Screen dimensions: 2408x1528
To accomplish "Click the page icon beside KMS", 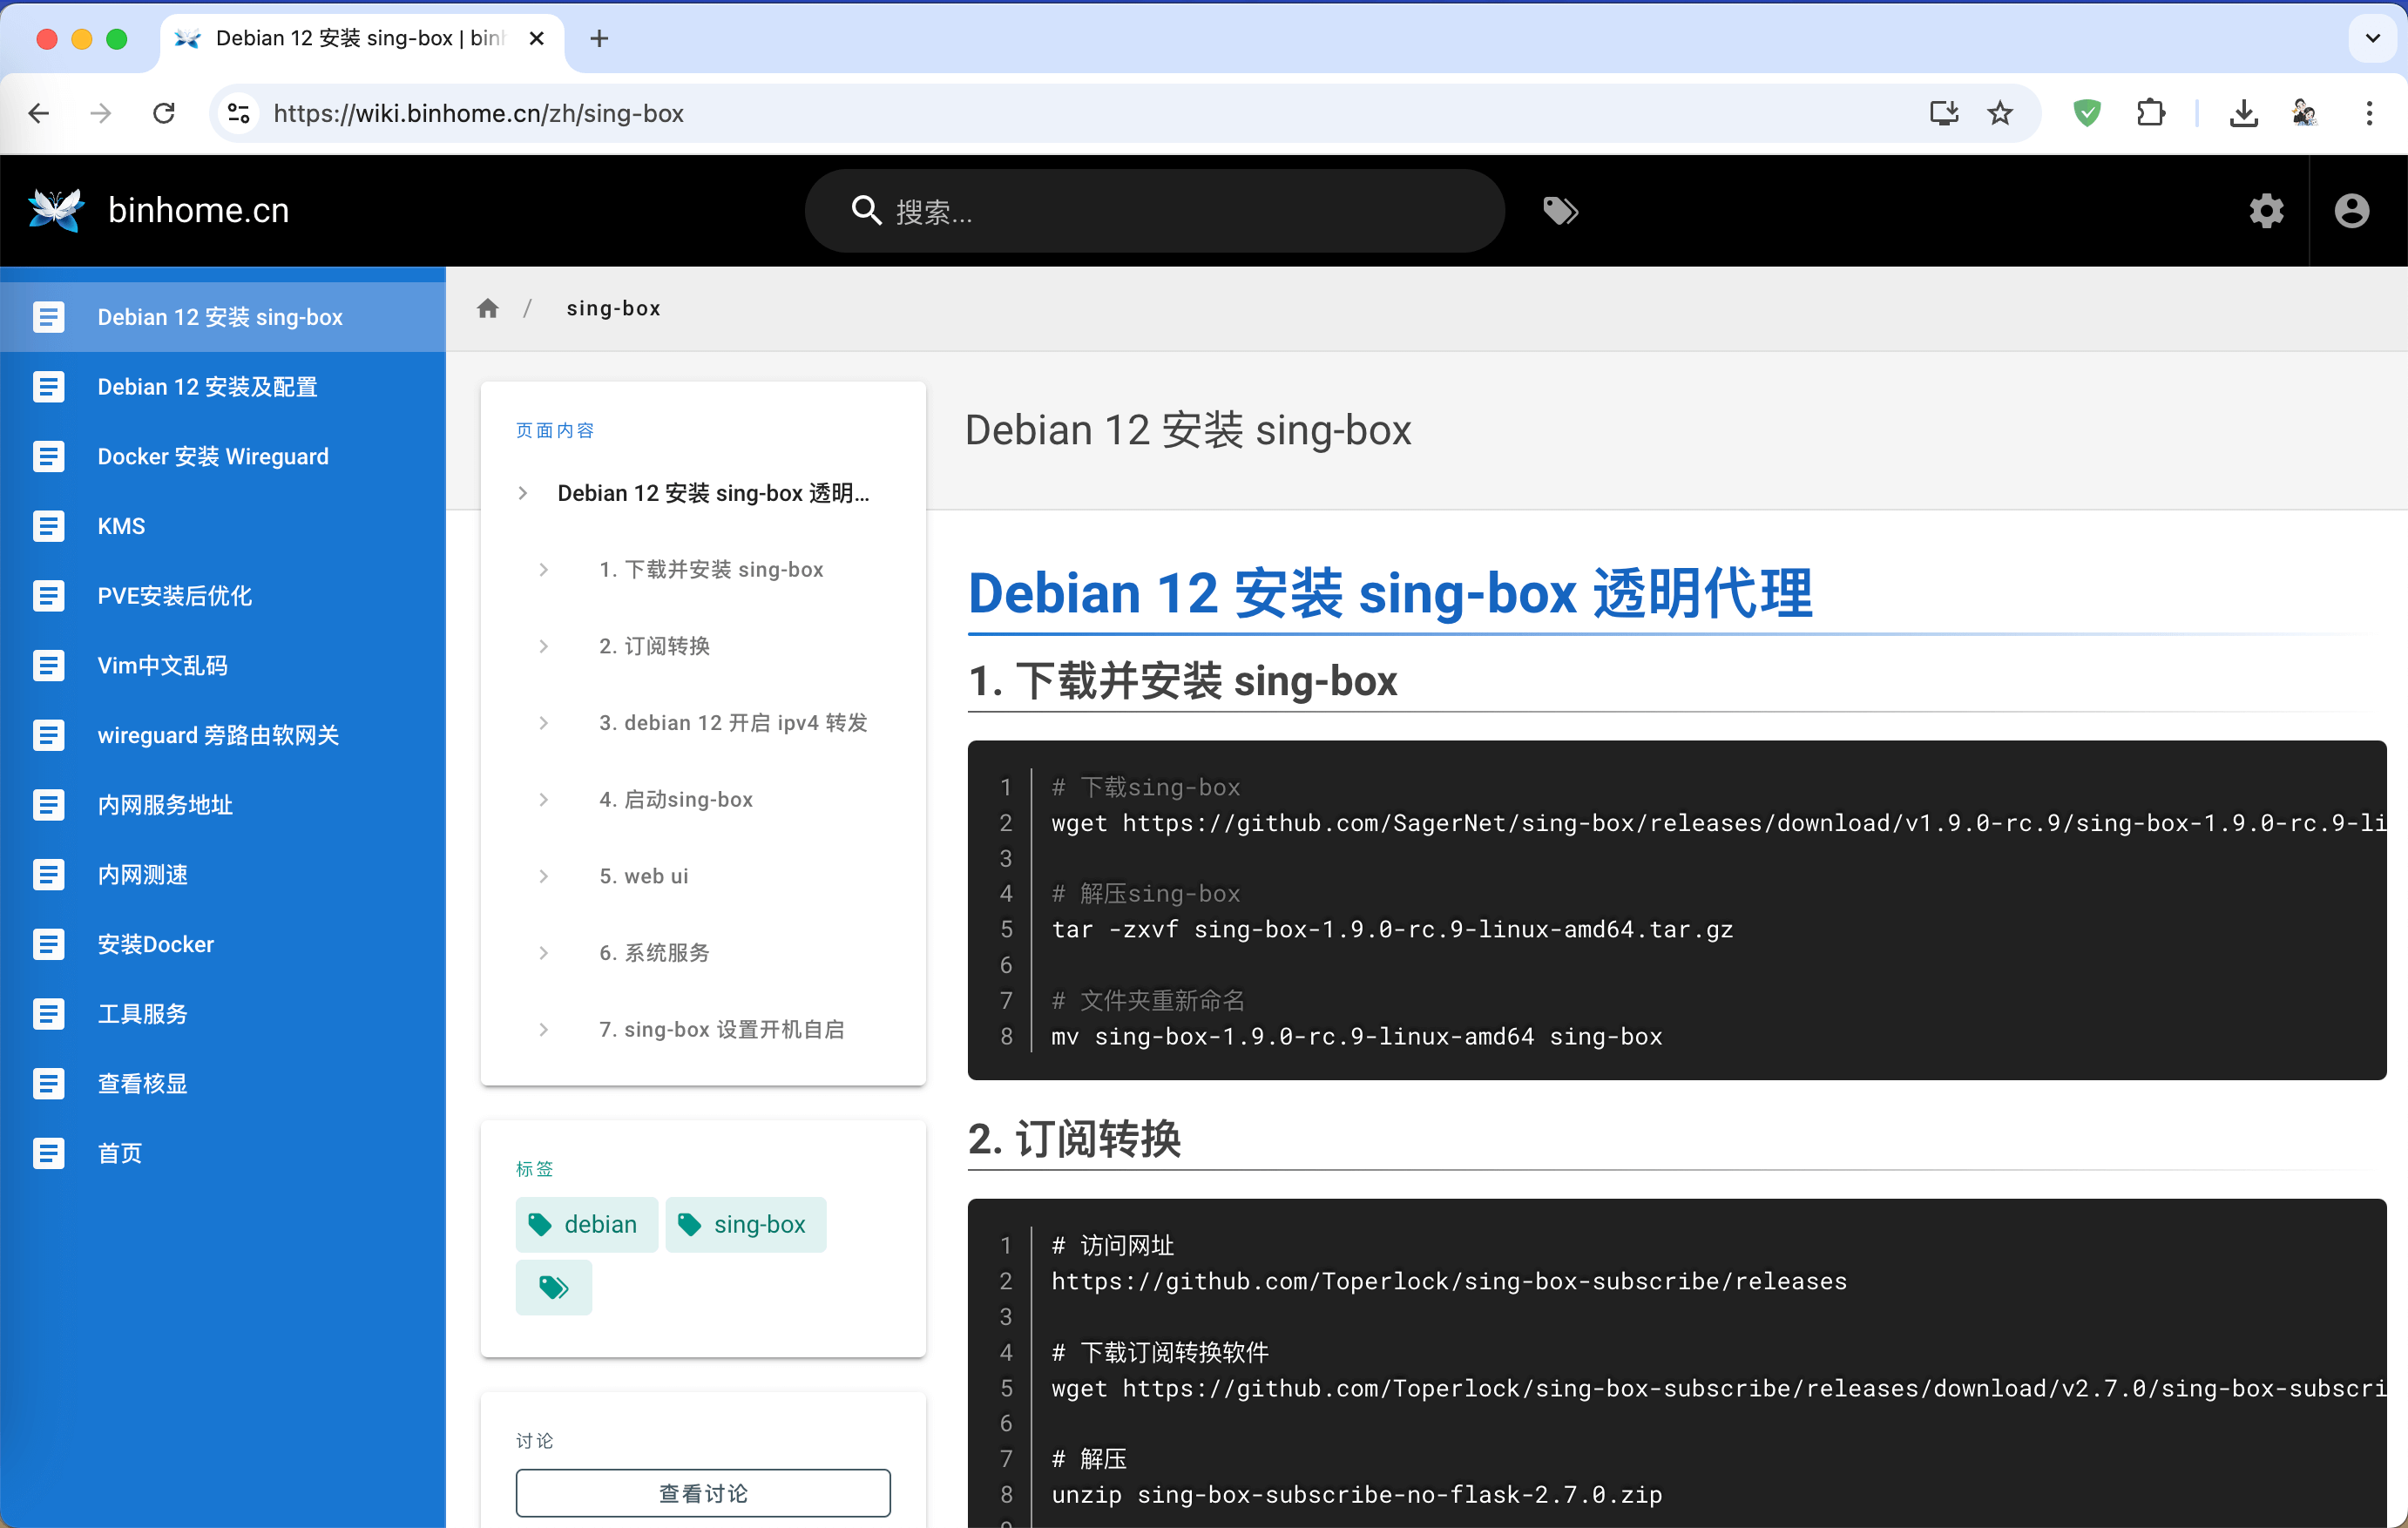I will (x=48, y=526).
